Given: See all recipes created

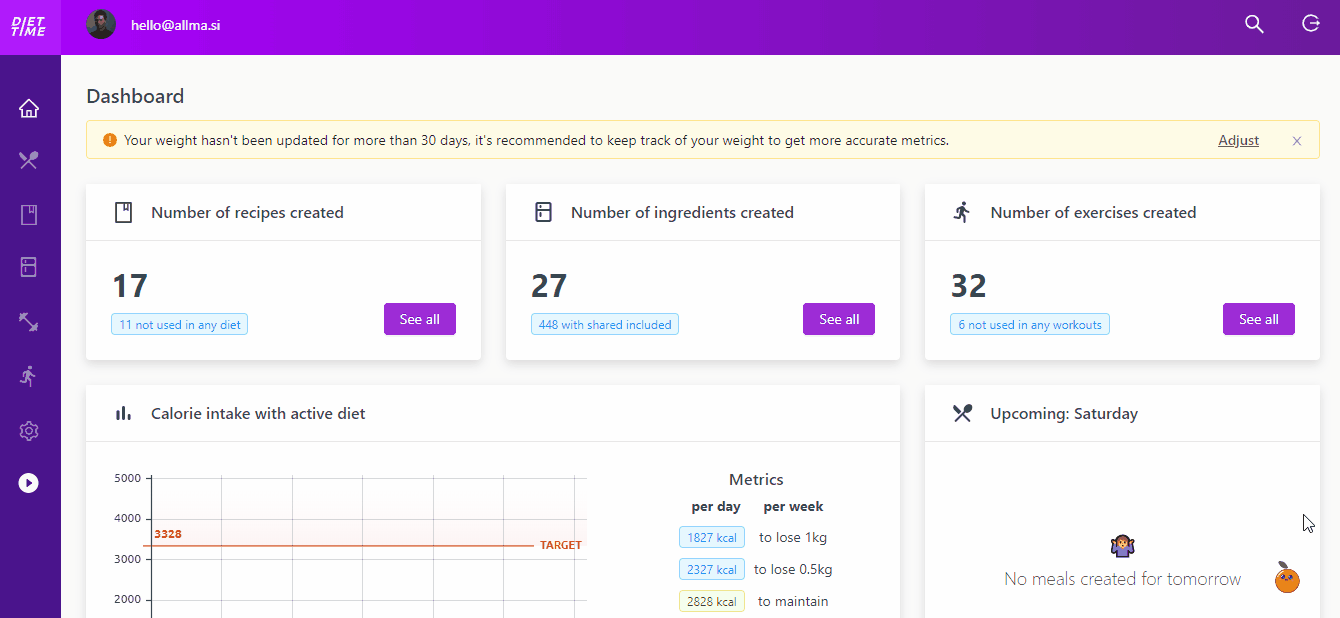Looking at the screenshot, I should tap(419, 319).
